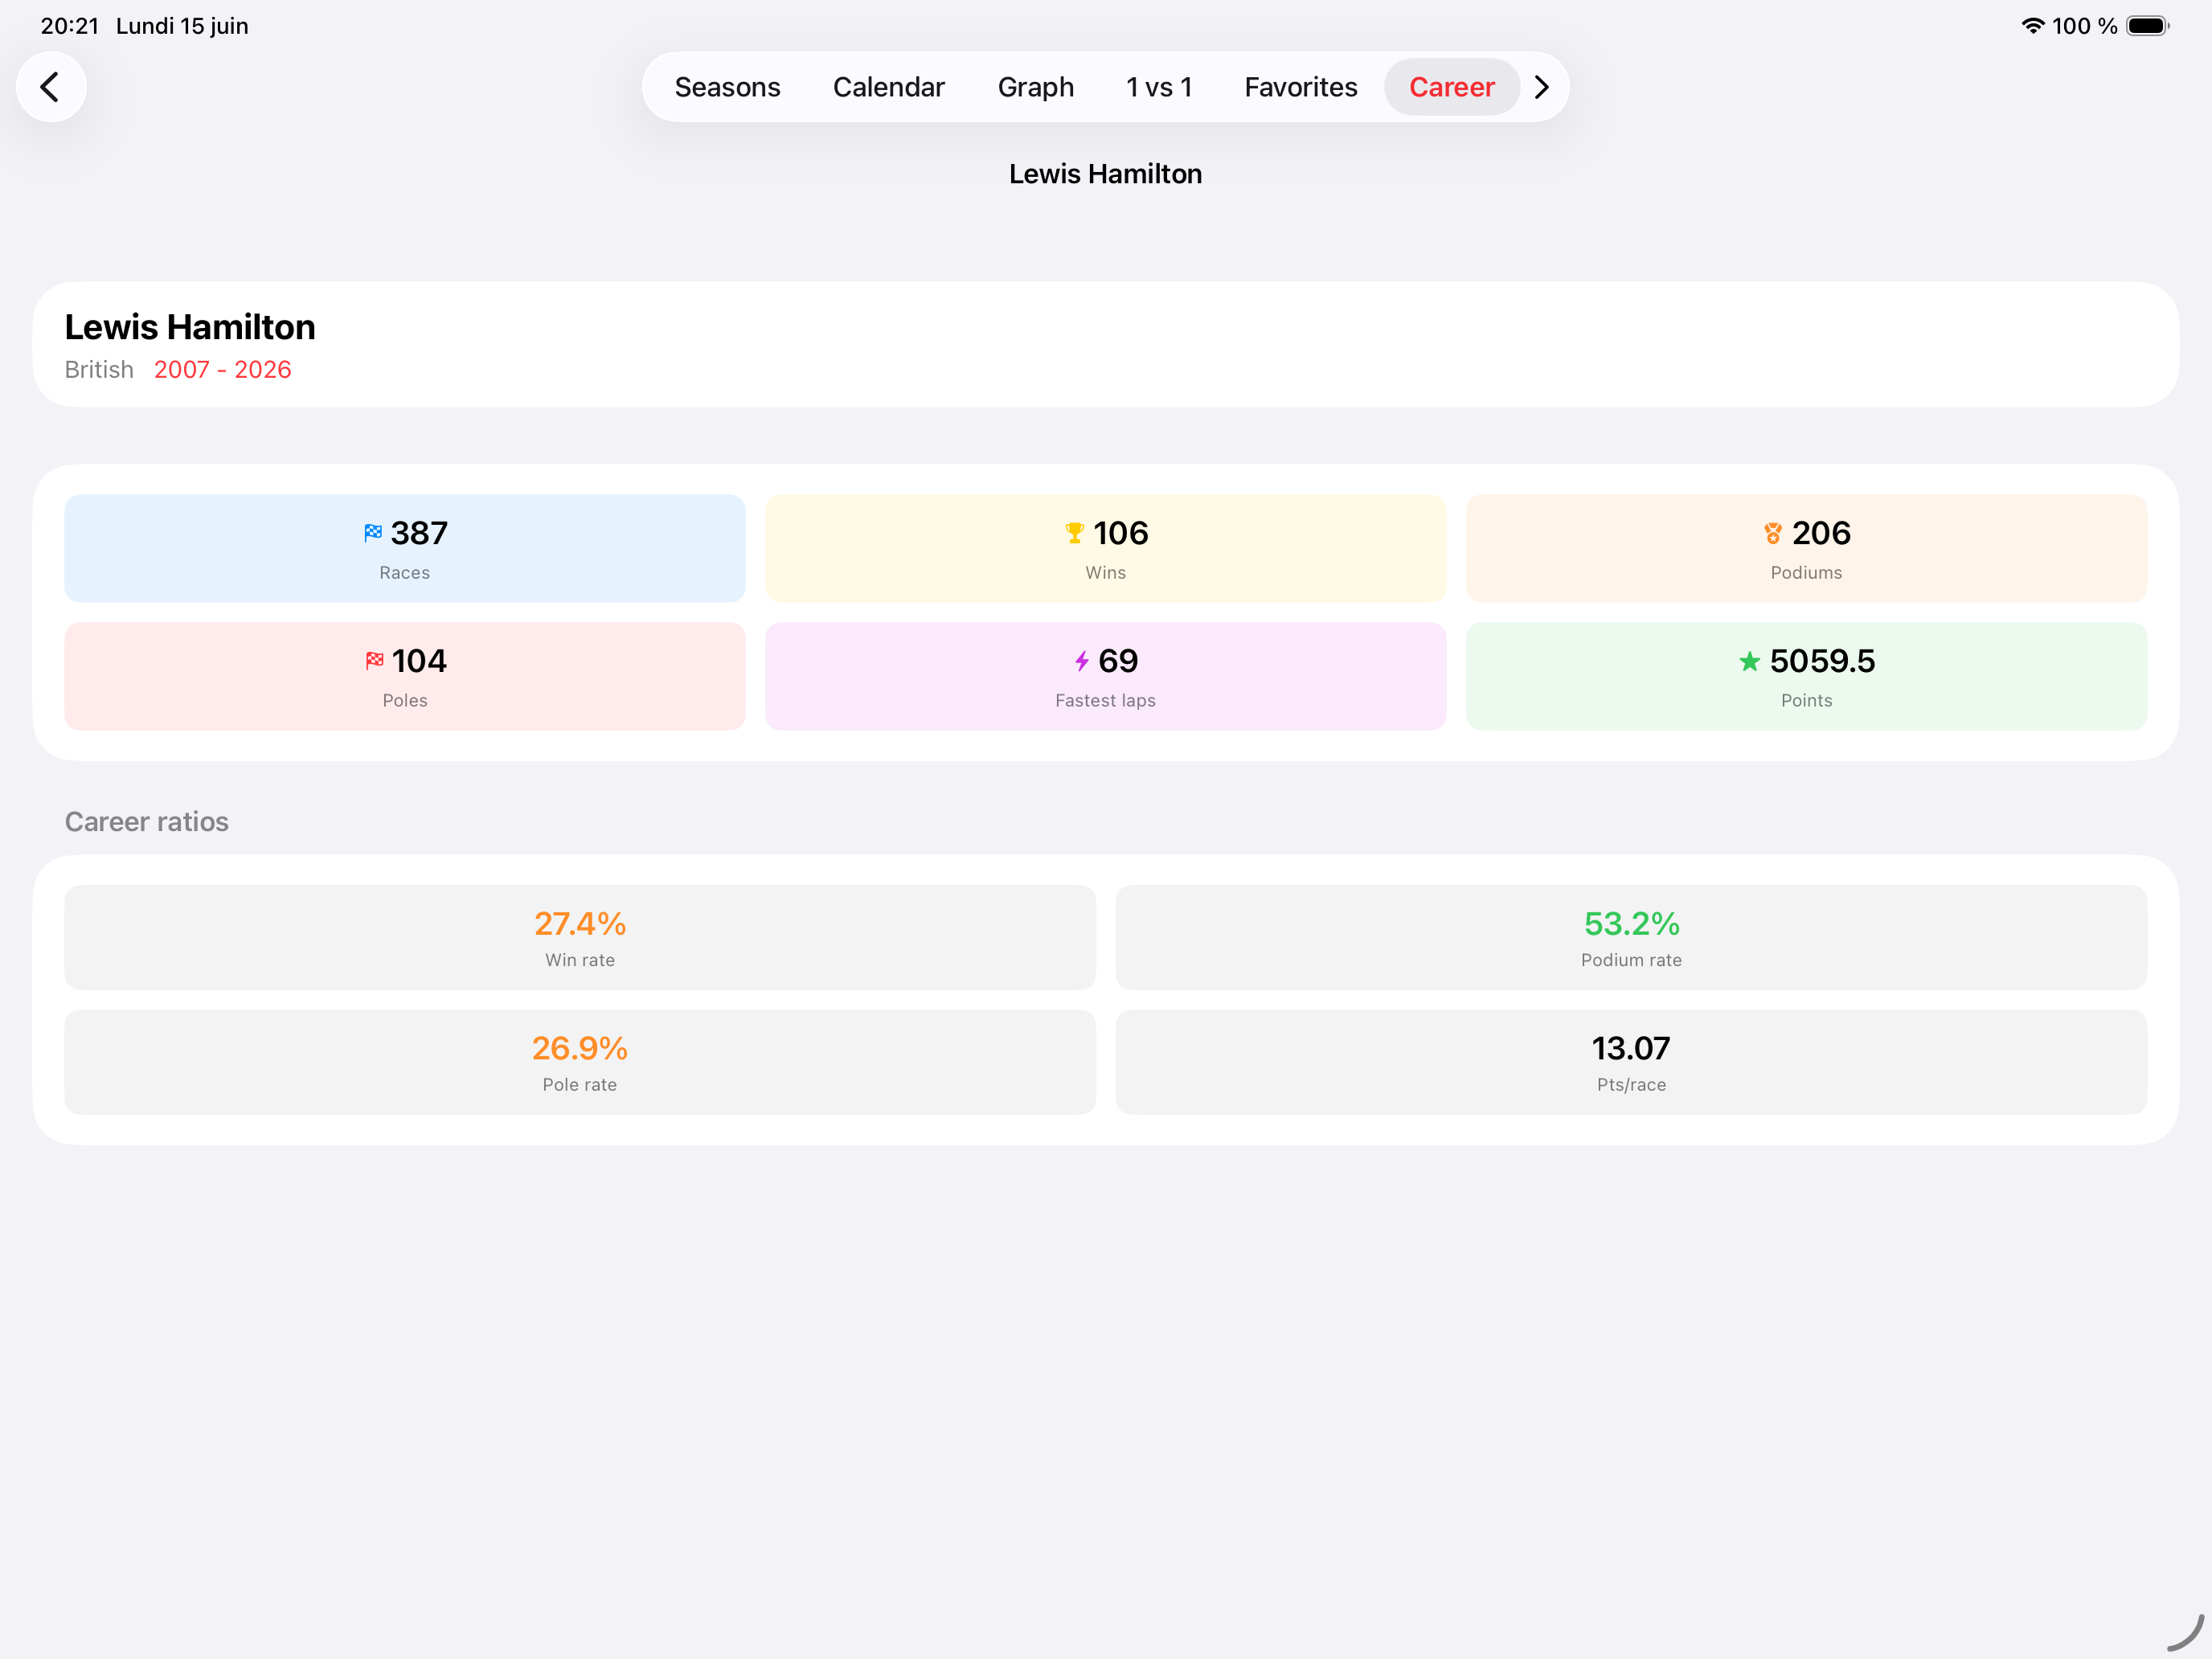Click the Lewis Hamilton page title

tap(1105, 174)
